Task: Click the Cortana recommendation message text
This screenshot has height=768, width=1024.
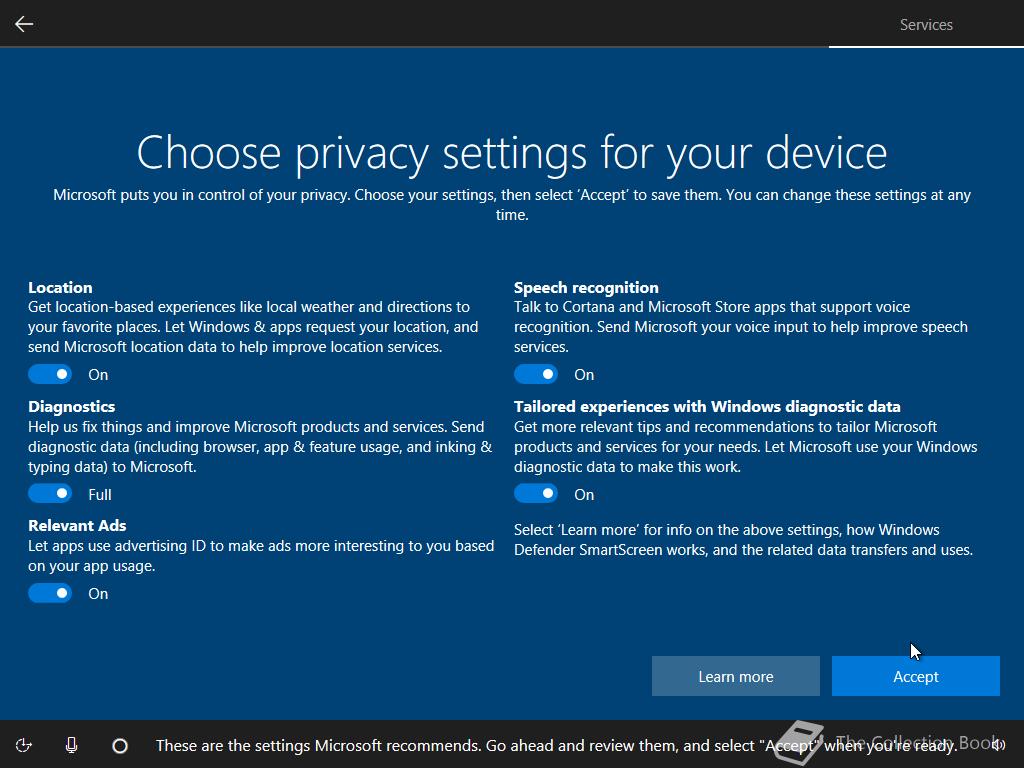Action: click(556, 745)
